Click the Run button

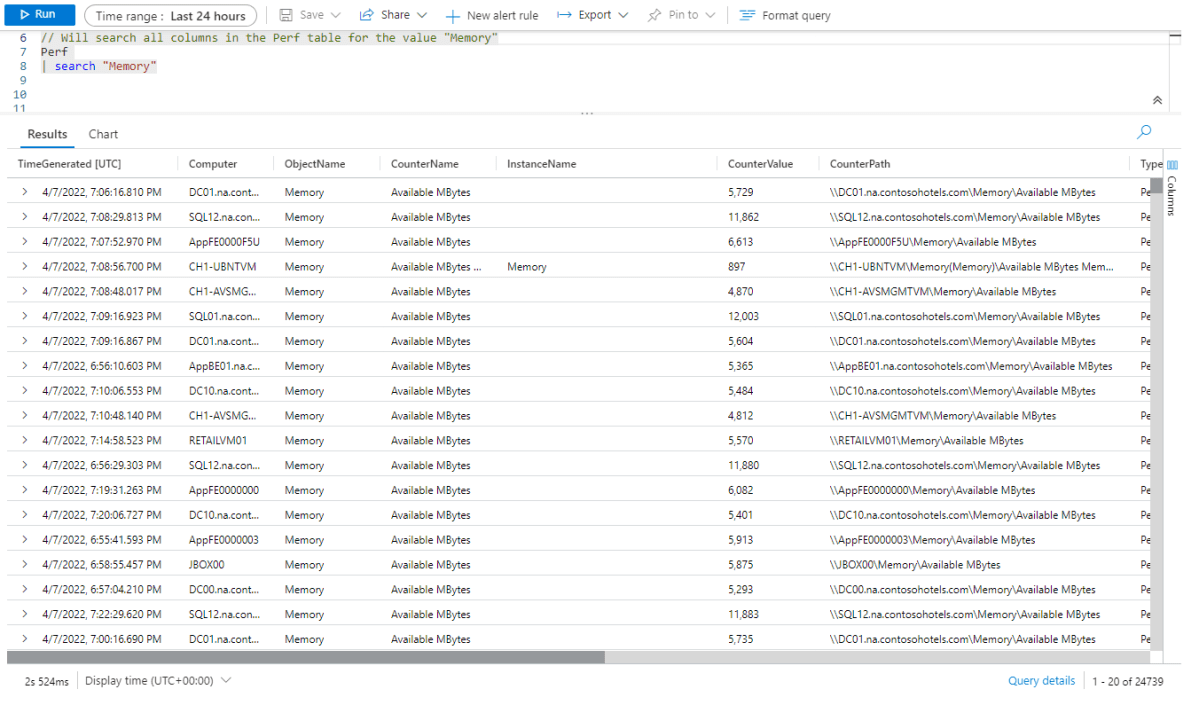pos(39,14)
